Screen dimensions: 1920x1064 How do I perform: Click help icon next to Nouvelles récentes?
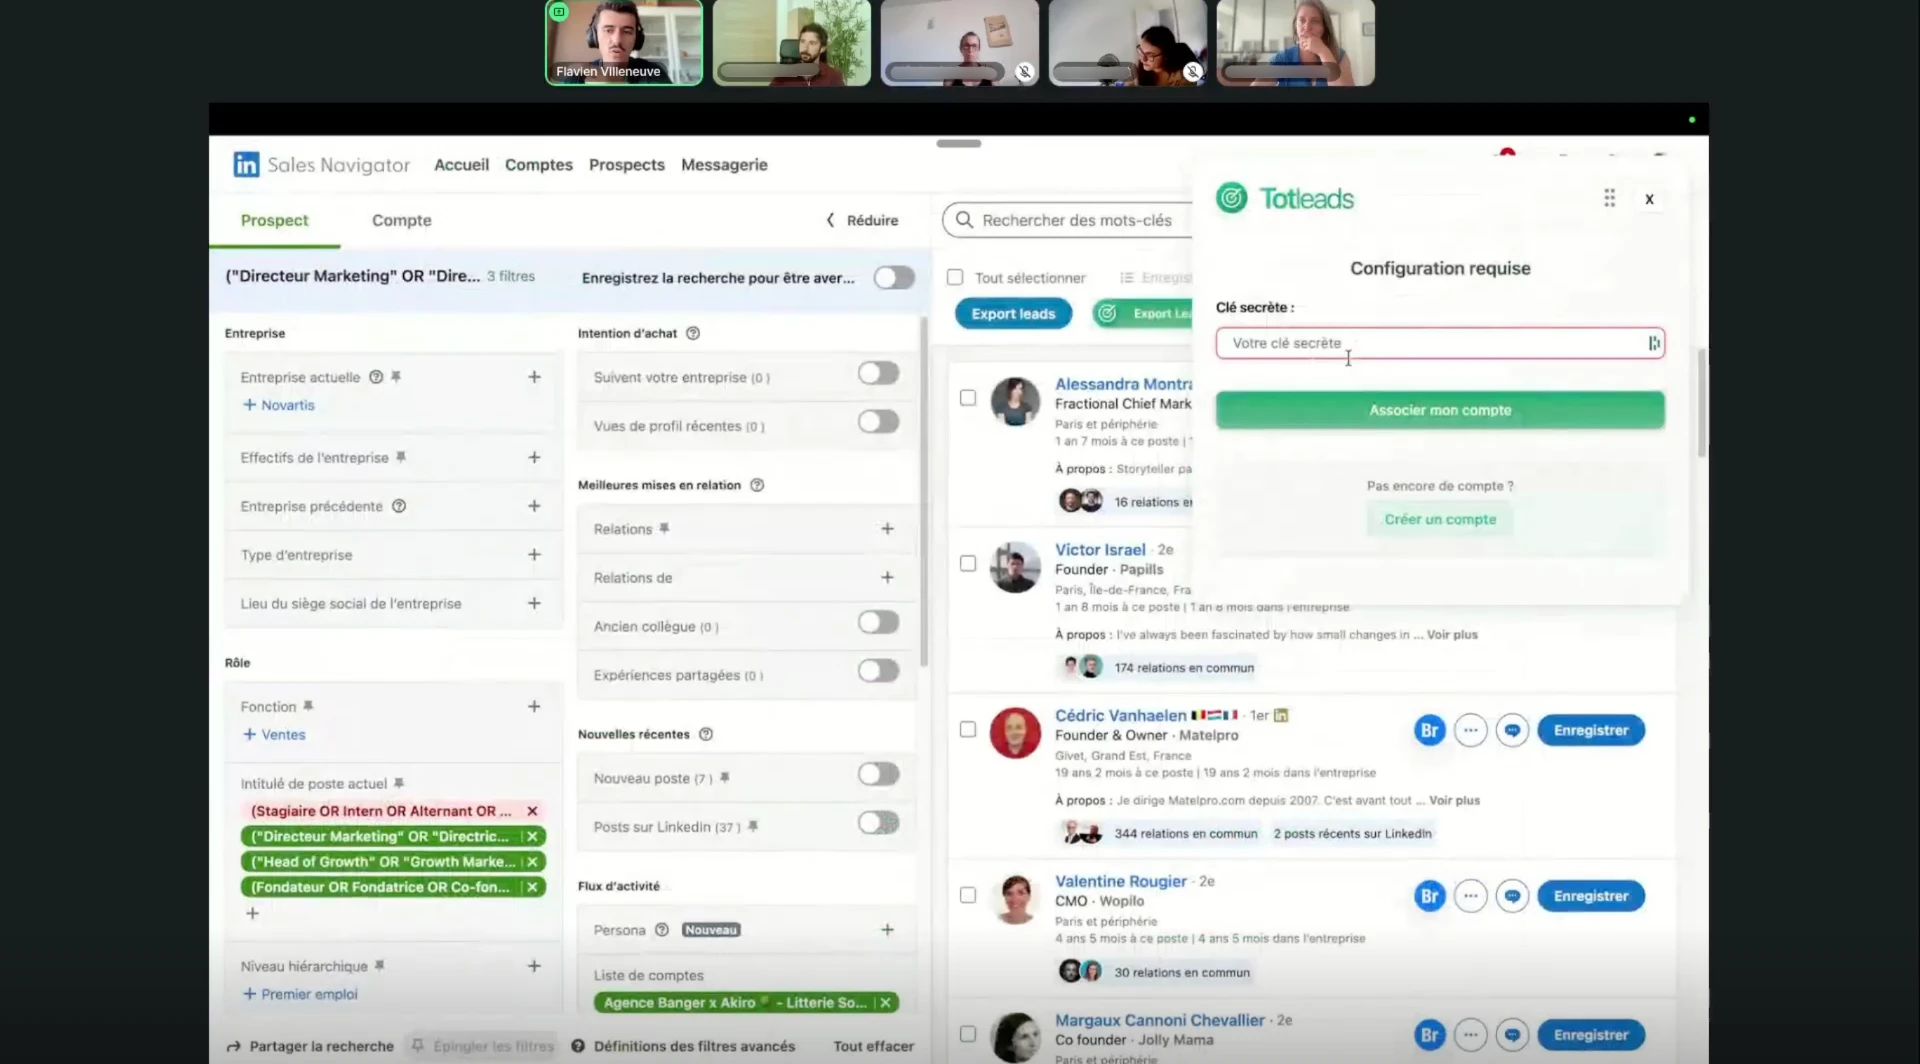(706, 734)
